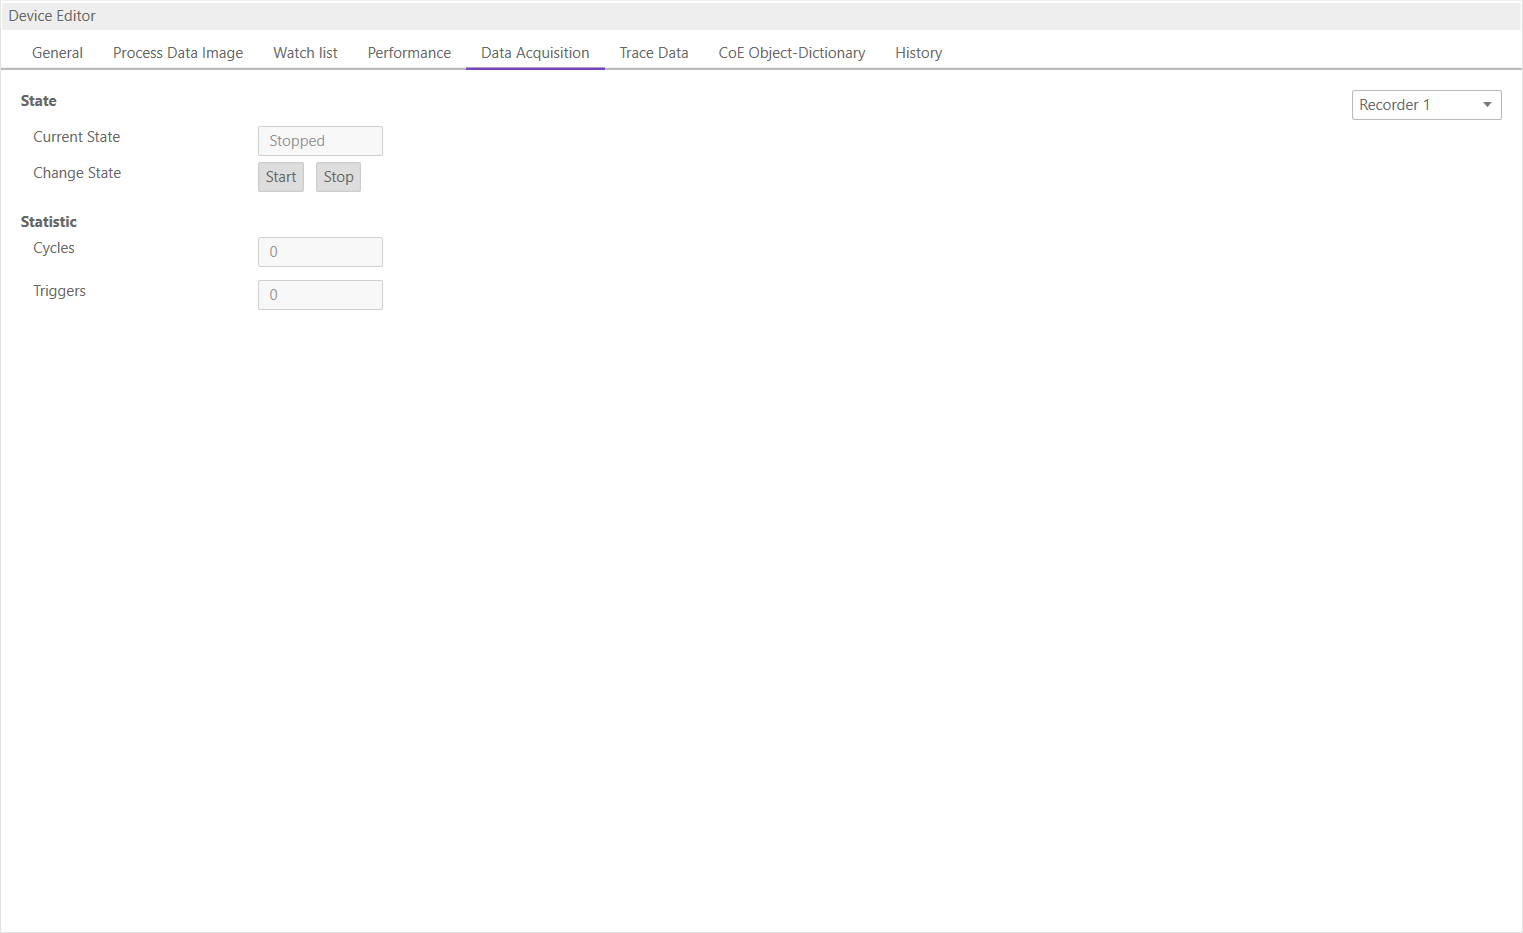Click the Current State label
The height and width of the screenshot is (933, 1523).
(76, 136)
